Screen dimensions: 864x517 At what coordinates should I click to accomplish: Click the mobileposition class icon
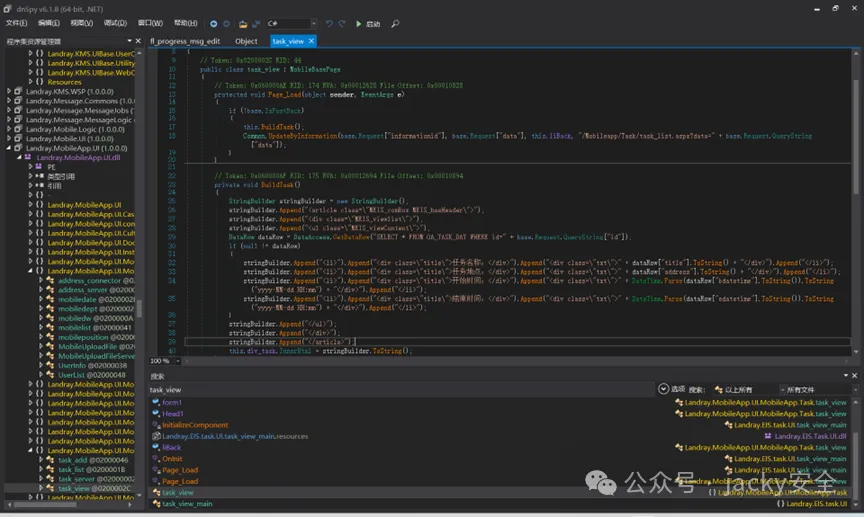[50, 337]
